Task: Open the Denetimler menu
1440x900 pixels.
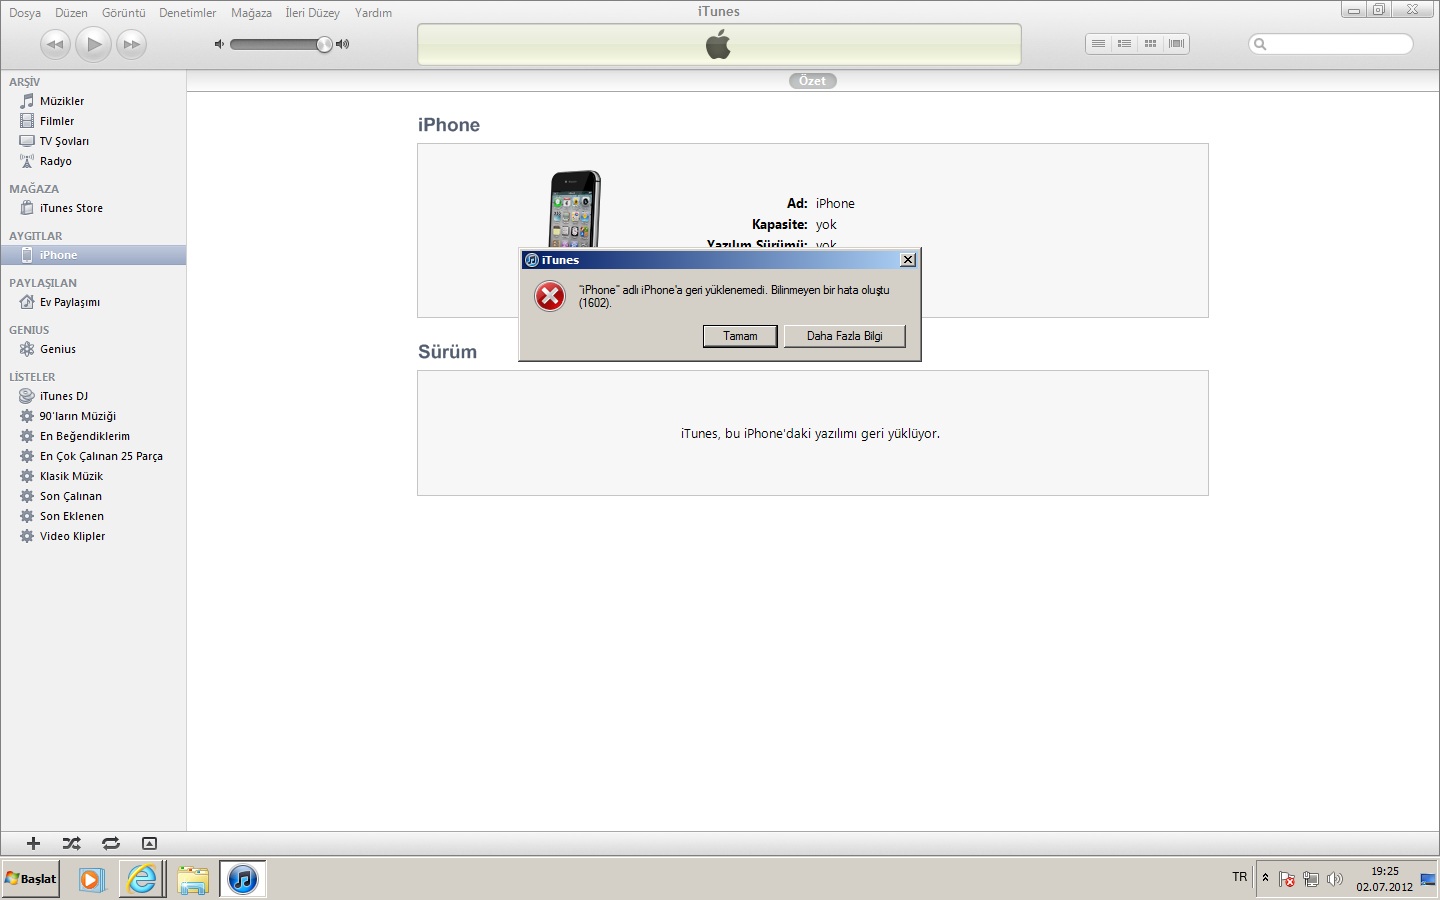Action: point(188,13)
